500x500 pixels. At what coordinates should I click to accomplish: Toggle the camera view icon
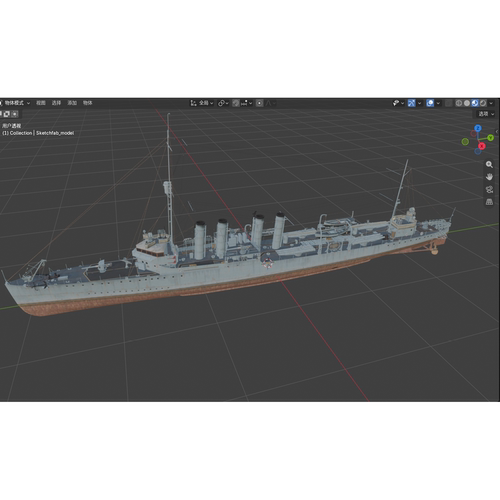tap(489, 190)
